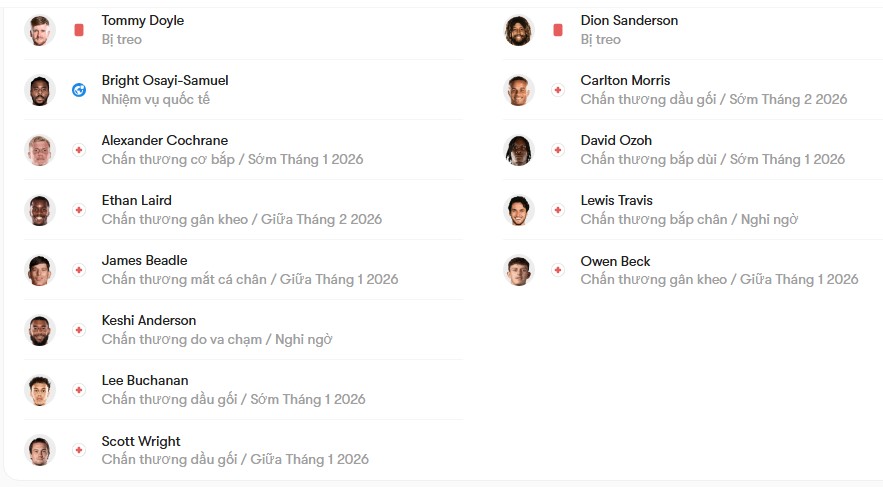Image resolution: width=883 pixels, height=487 pixels.
Task: Click the injury cross icon next to Scott Wright
Action: pyautogui.click(x=79, y=450)
